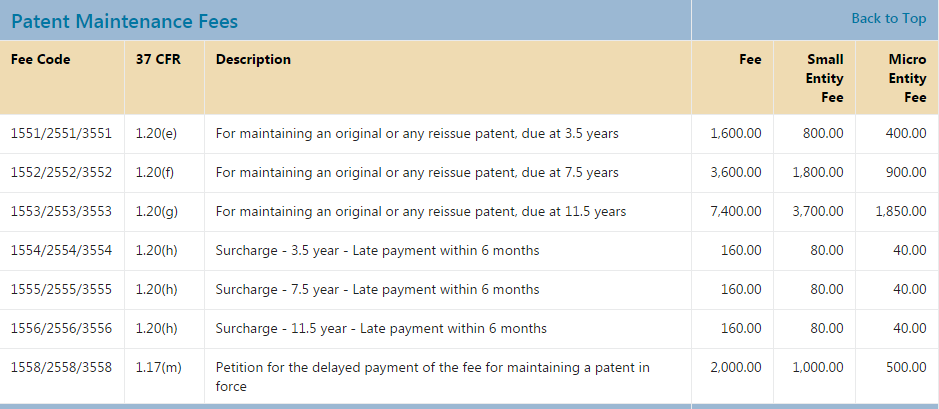Image resolution: width=939 pixels, height=409 pixels.
Task: Click the 1,000.00 small entity fee
Action: (817, 367)
